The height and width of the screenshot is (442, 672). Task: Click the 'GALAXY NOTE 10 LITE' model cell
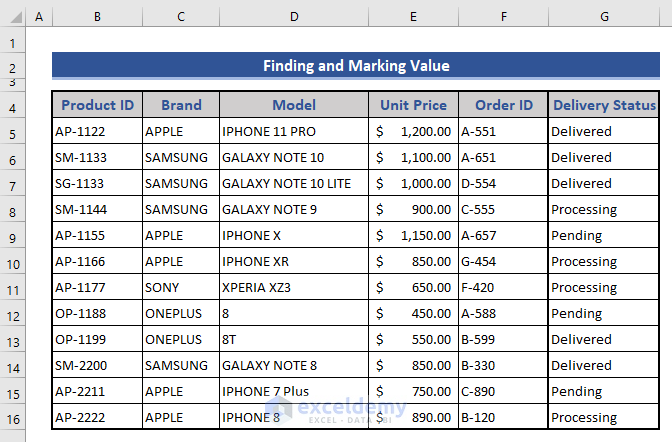pyautogui.click(x=294, y=183)
